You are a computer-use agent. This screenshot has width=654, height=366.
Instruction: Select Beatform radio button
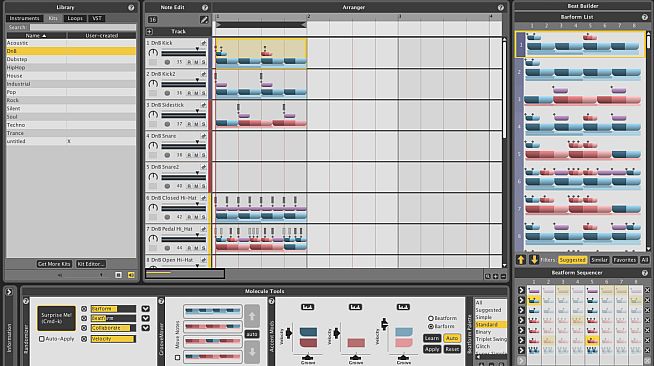click(431, 318)
